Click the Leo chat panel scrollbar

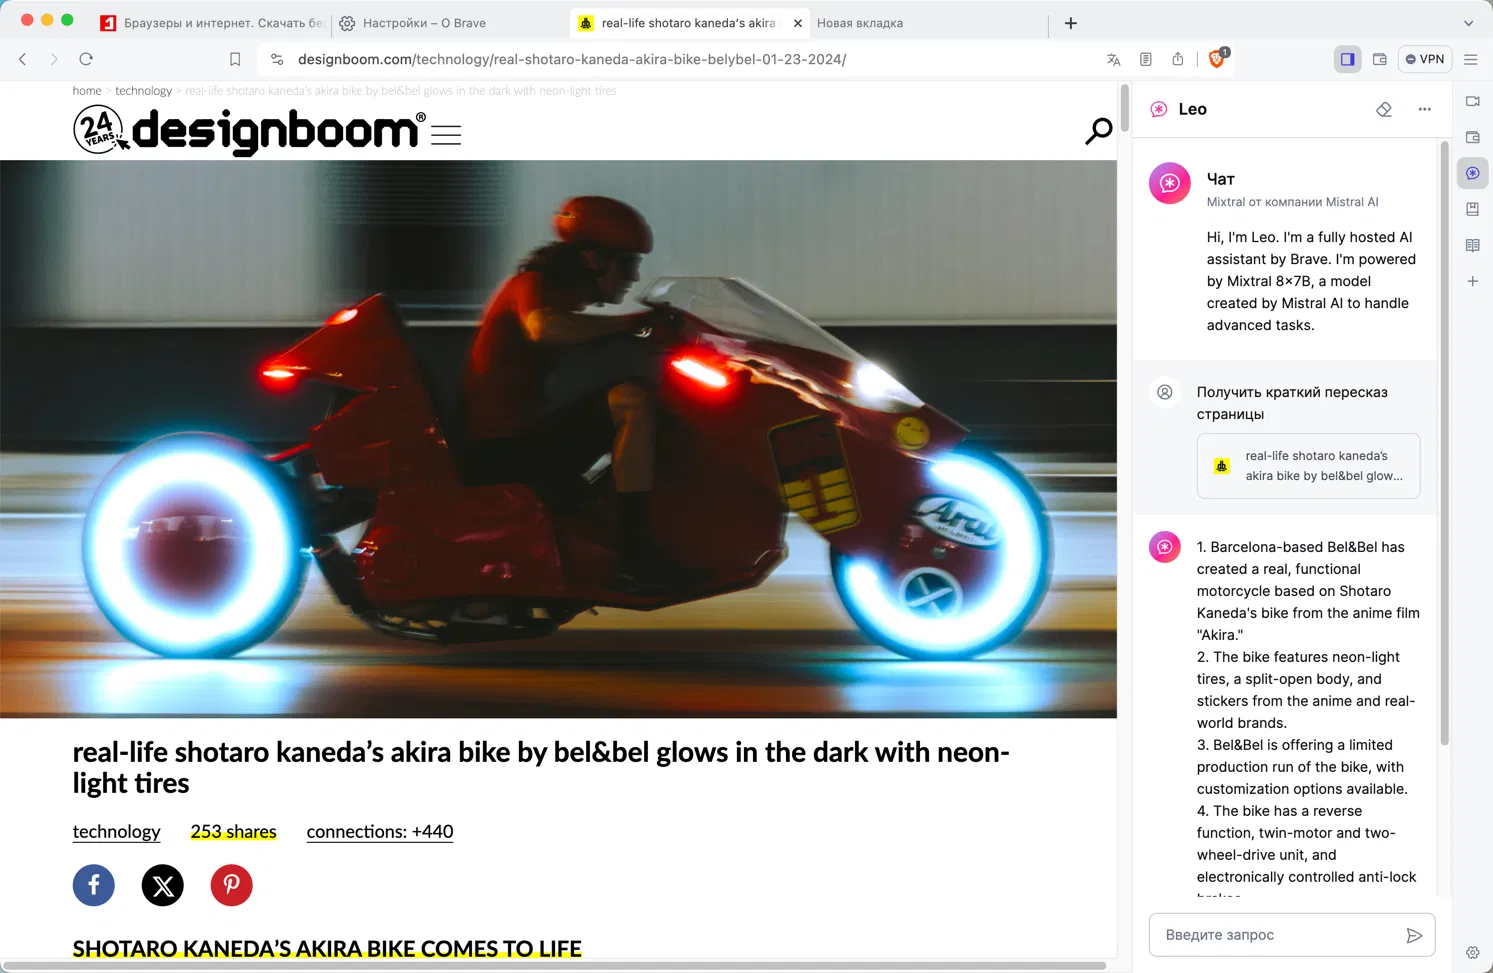(1444, 443)
